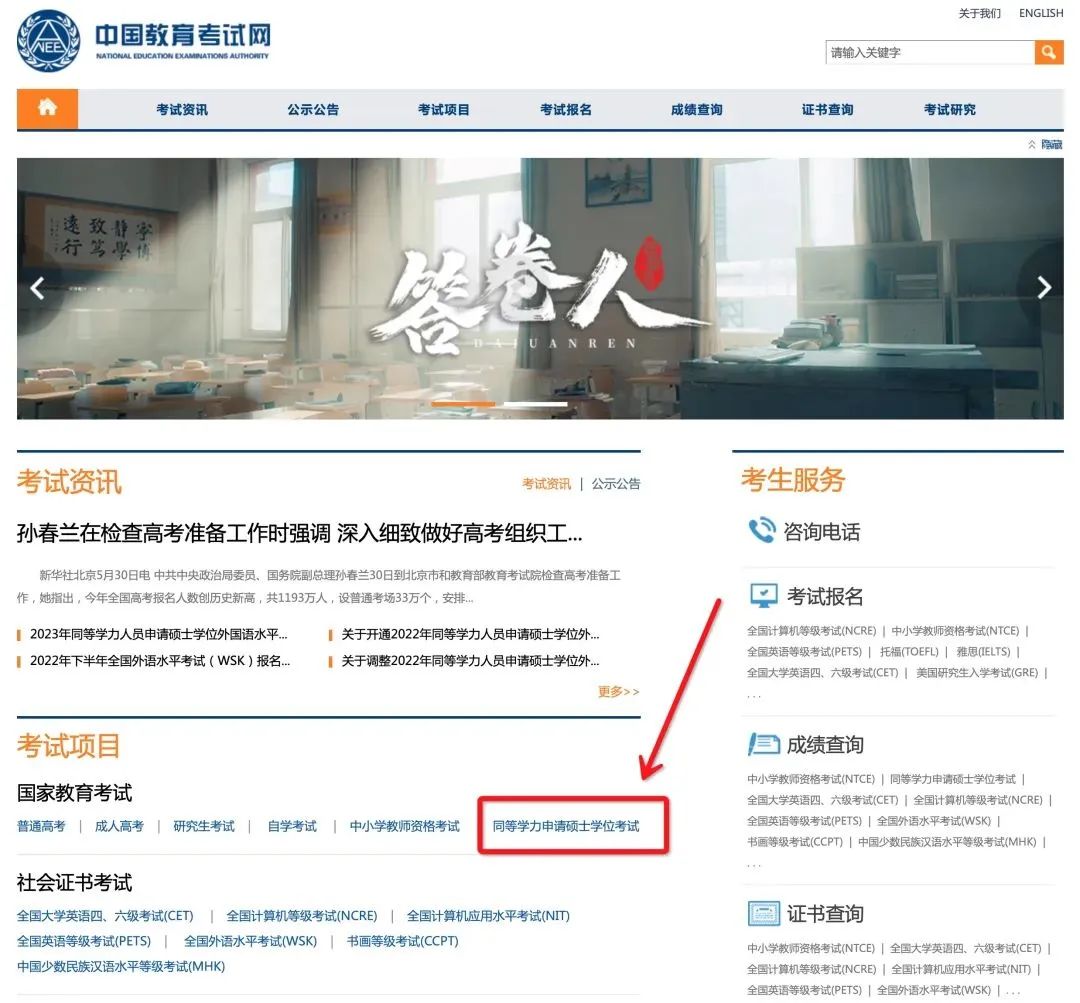Click the left carousel arrow
This screenshot has width=1080, height=1003.
point(38,288)
